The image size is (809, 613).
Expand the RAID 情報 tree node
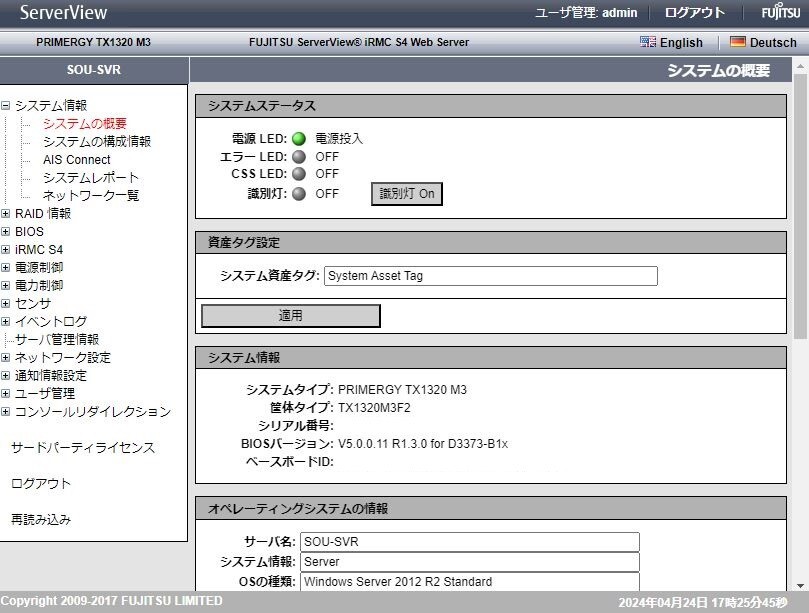[x=5, y=214]
